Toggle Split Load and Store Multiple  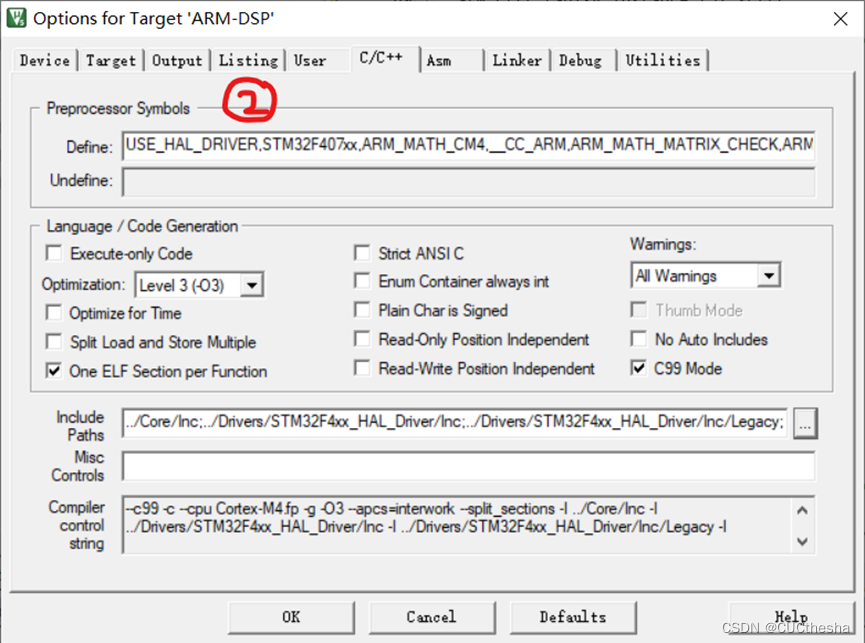[54, 341]
